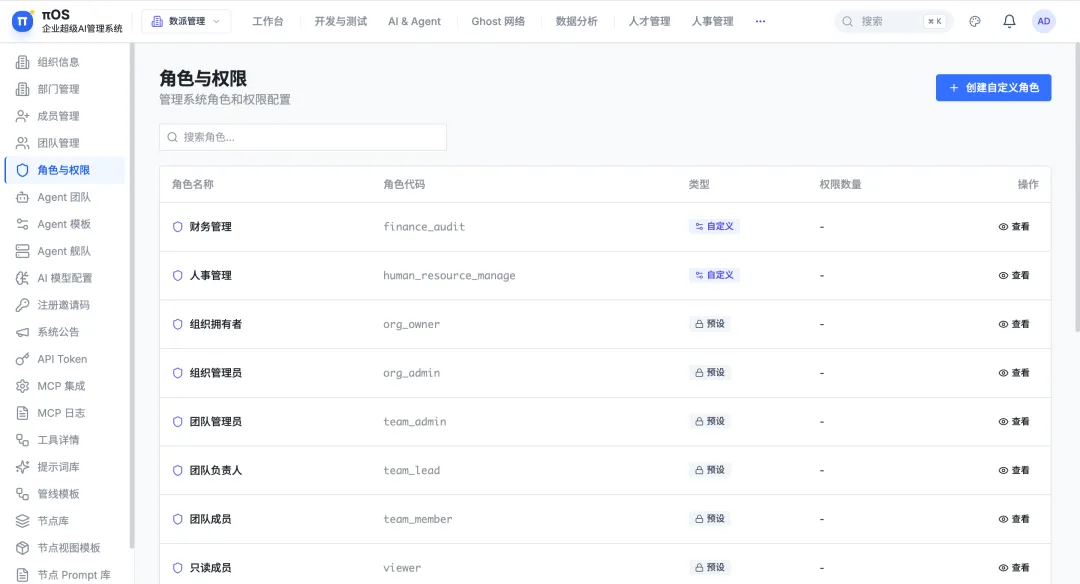Viewport: 1080px width, 584px height.
Task: View the 团队管理员 role via eye button
Action: click(x=1014, y=421)
